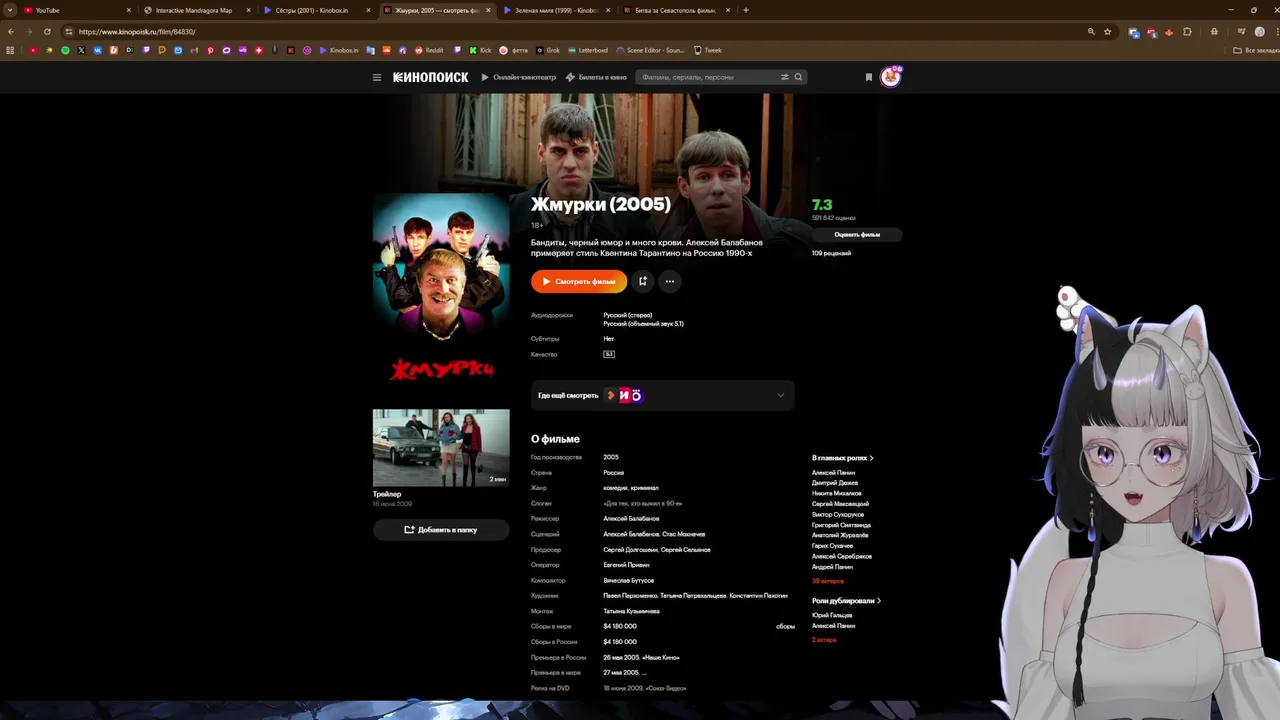Bookmark this page with the star icon
Viewport: 1280px width, 720px height.
[1107, 32]
